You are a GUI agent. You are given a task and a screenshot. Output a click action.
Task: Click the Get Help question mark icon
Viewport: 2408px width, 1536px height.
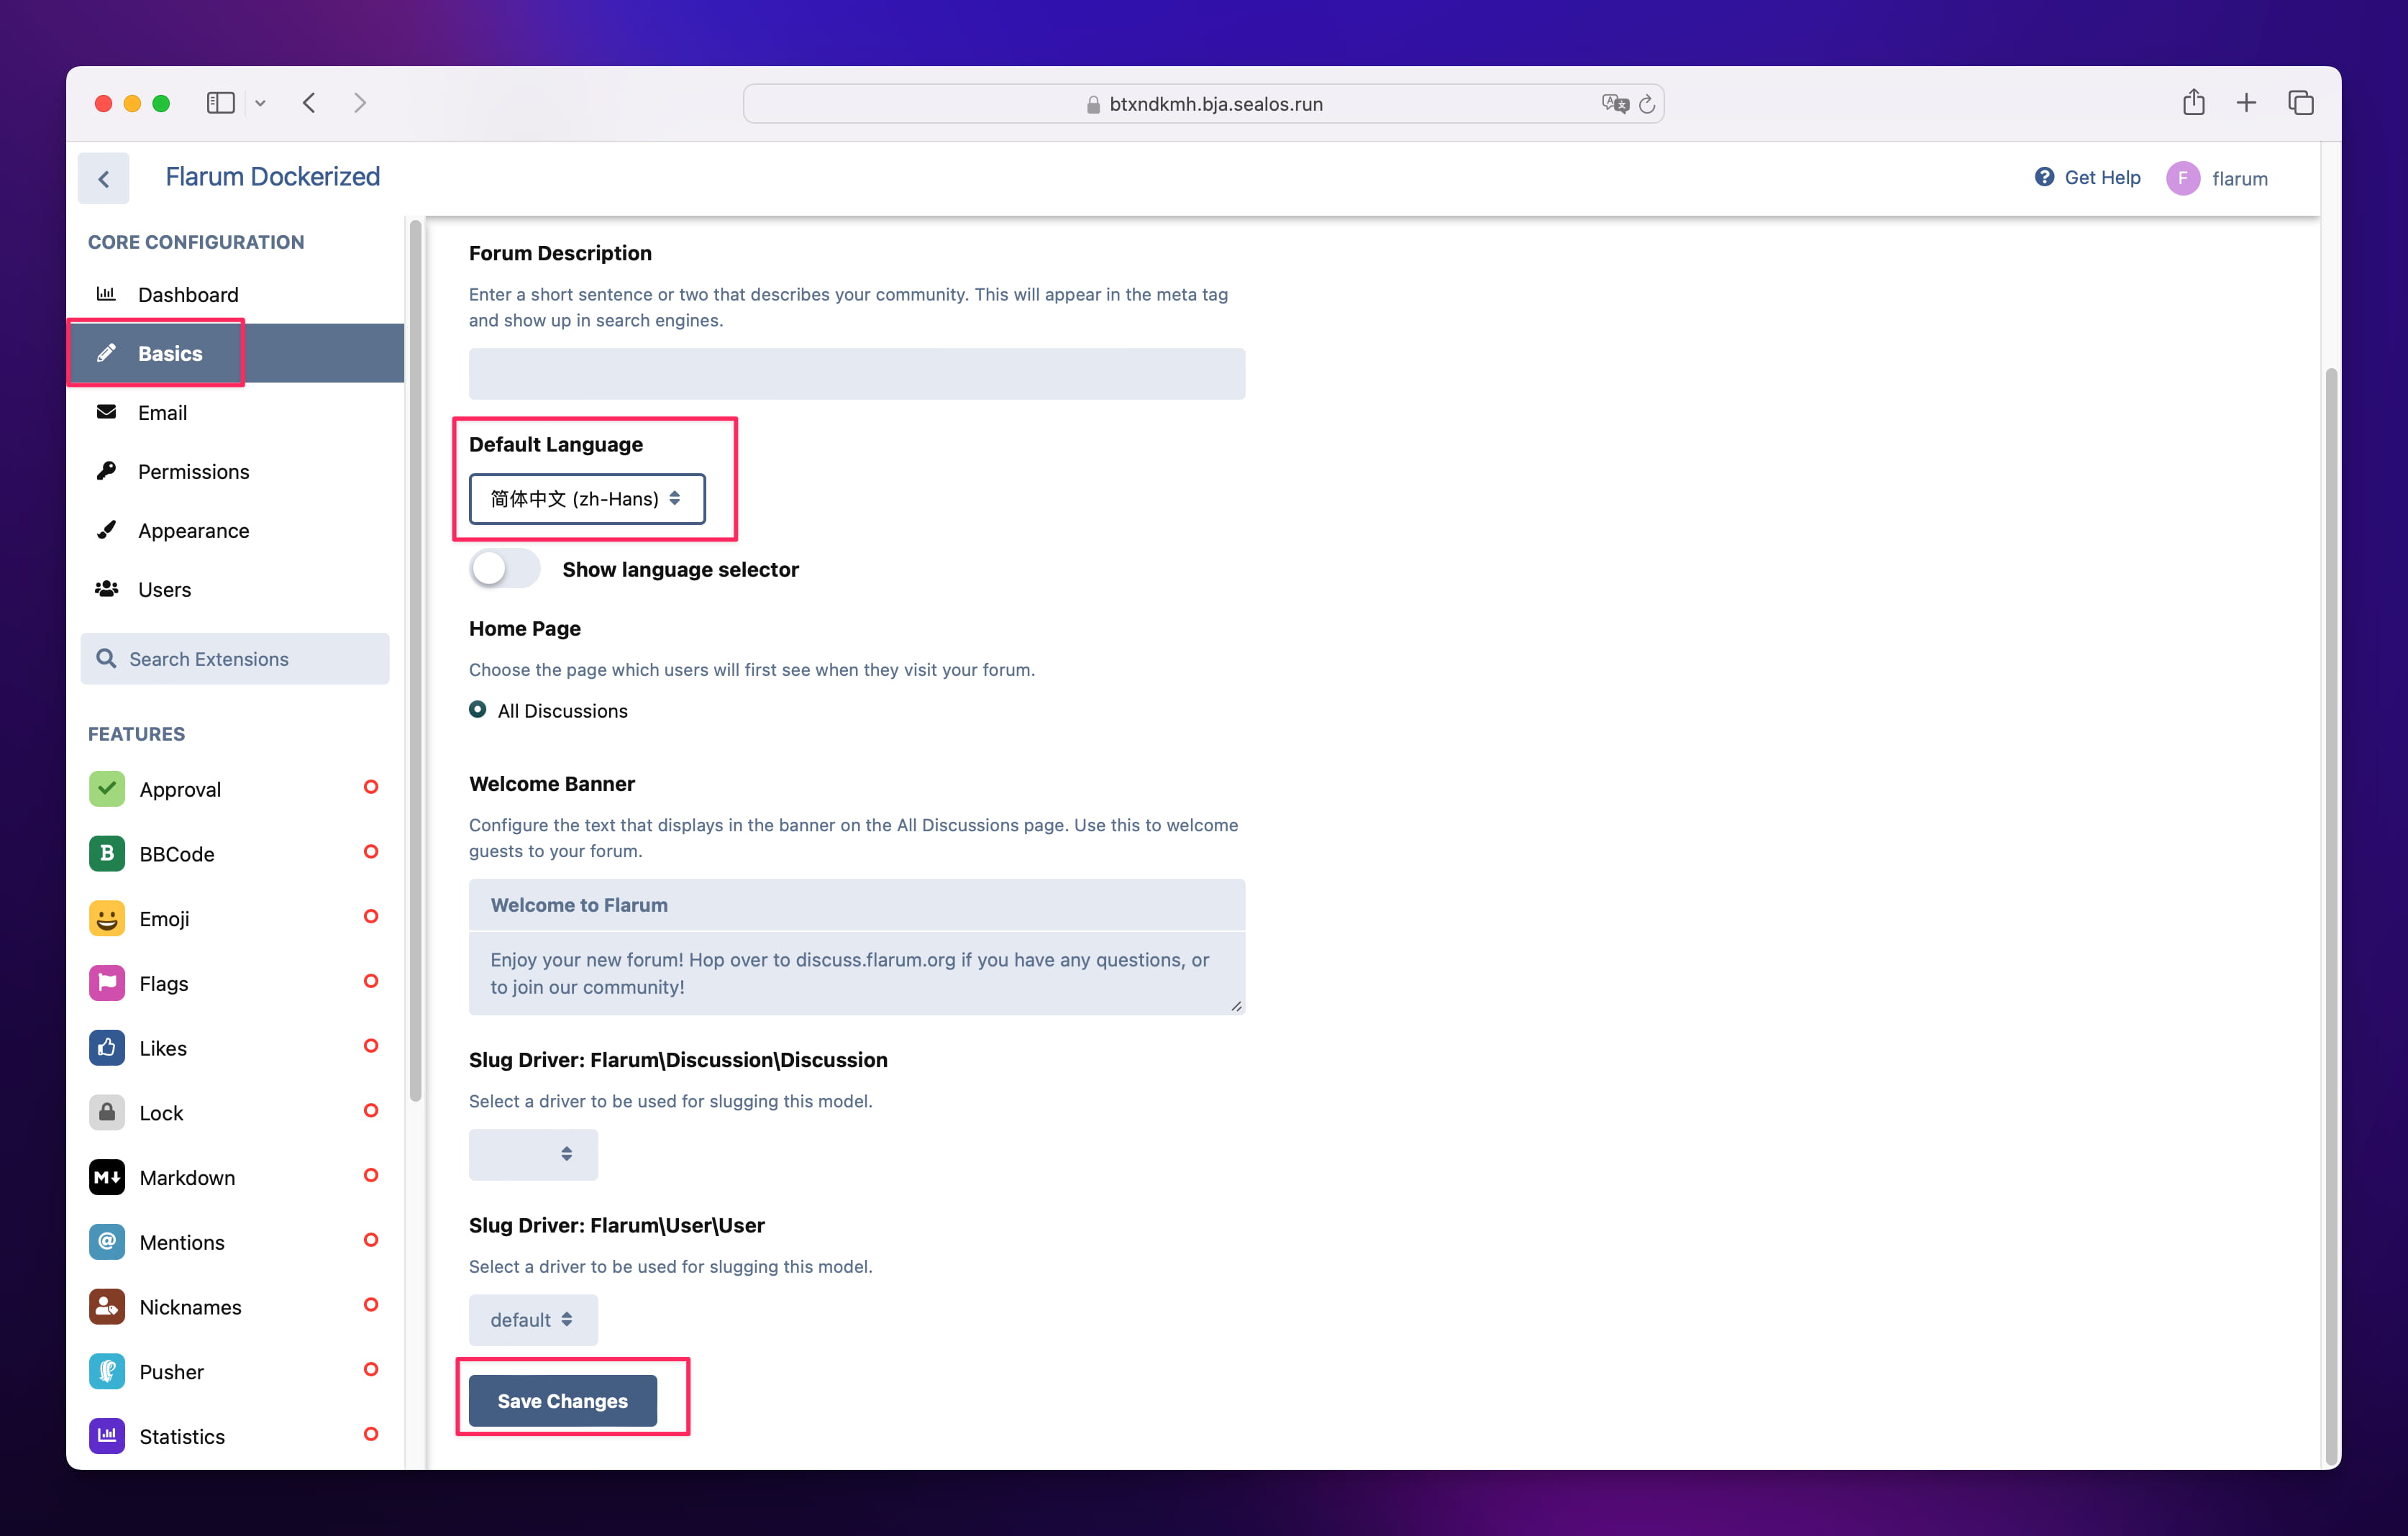(2044, 177)
